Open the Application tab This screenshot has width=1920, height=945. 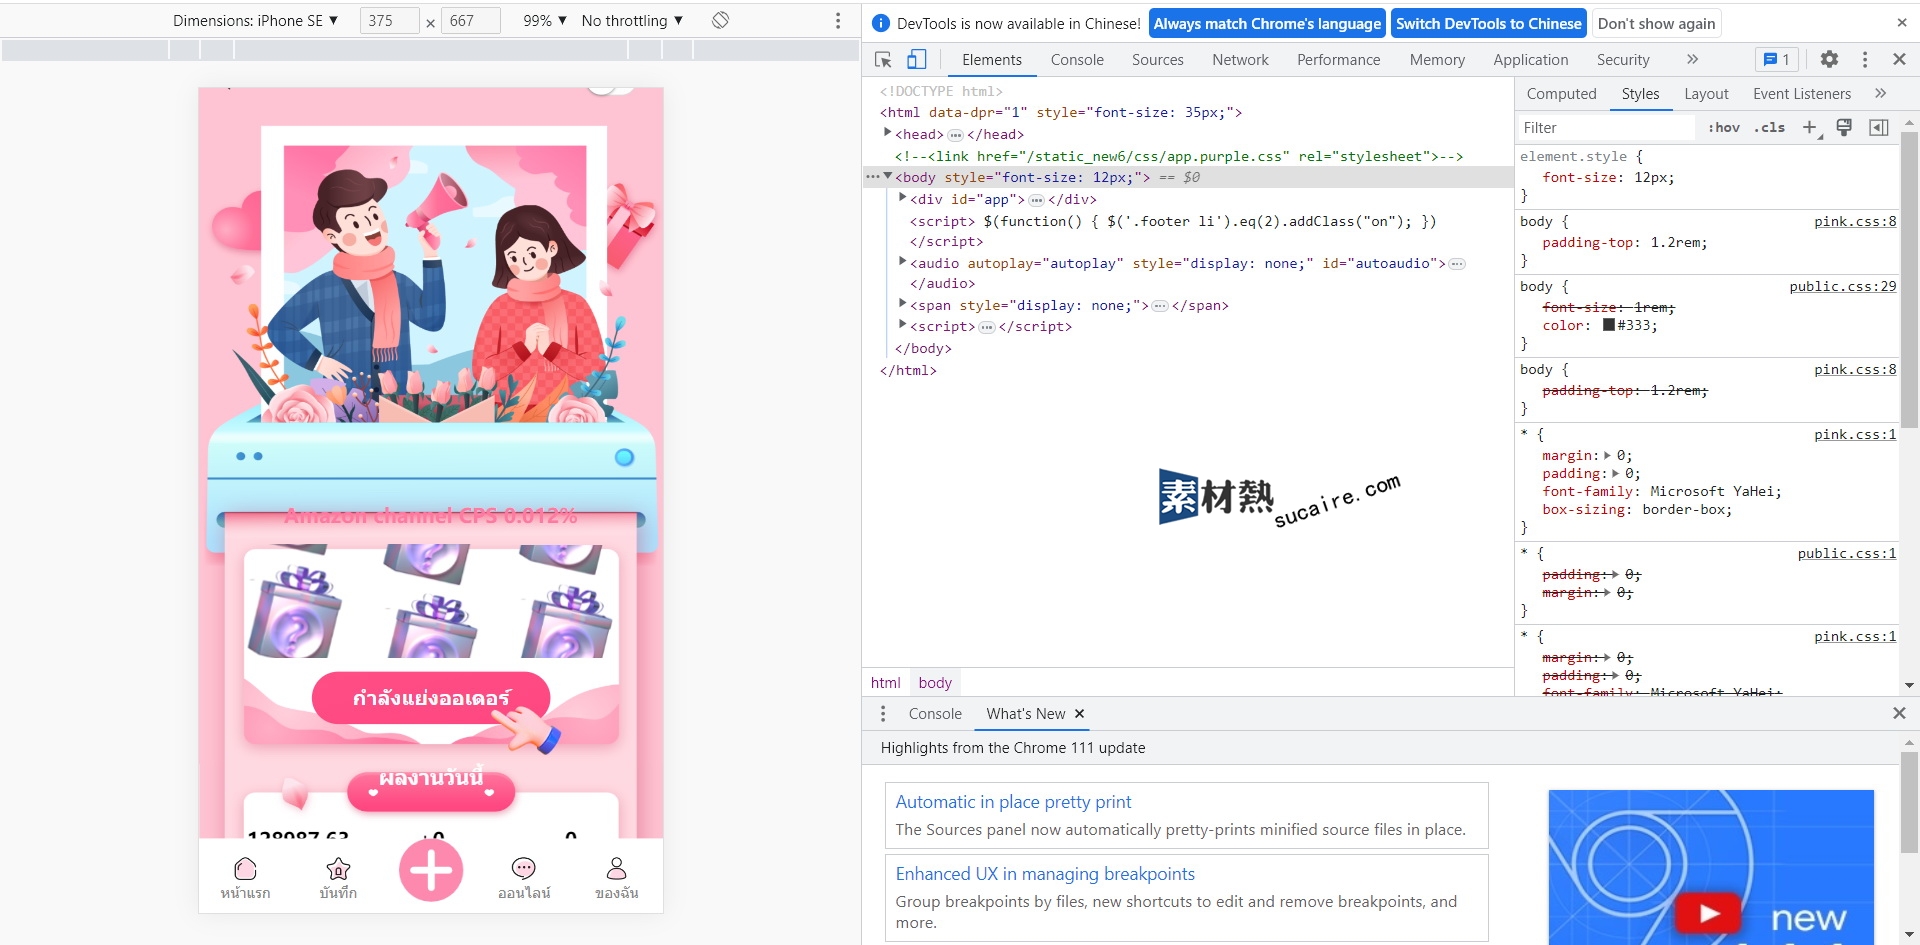(1530, 60)
